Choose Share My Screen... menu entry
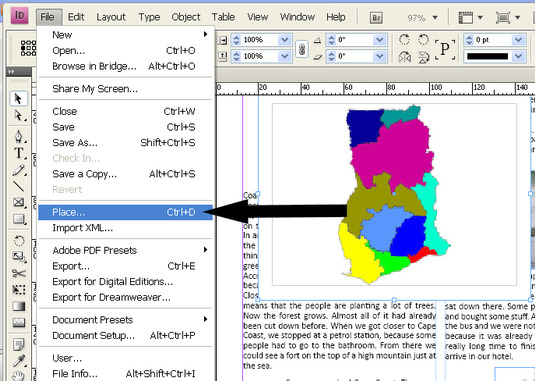535x381 pixels. point(126,89)
